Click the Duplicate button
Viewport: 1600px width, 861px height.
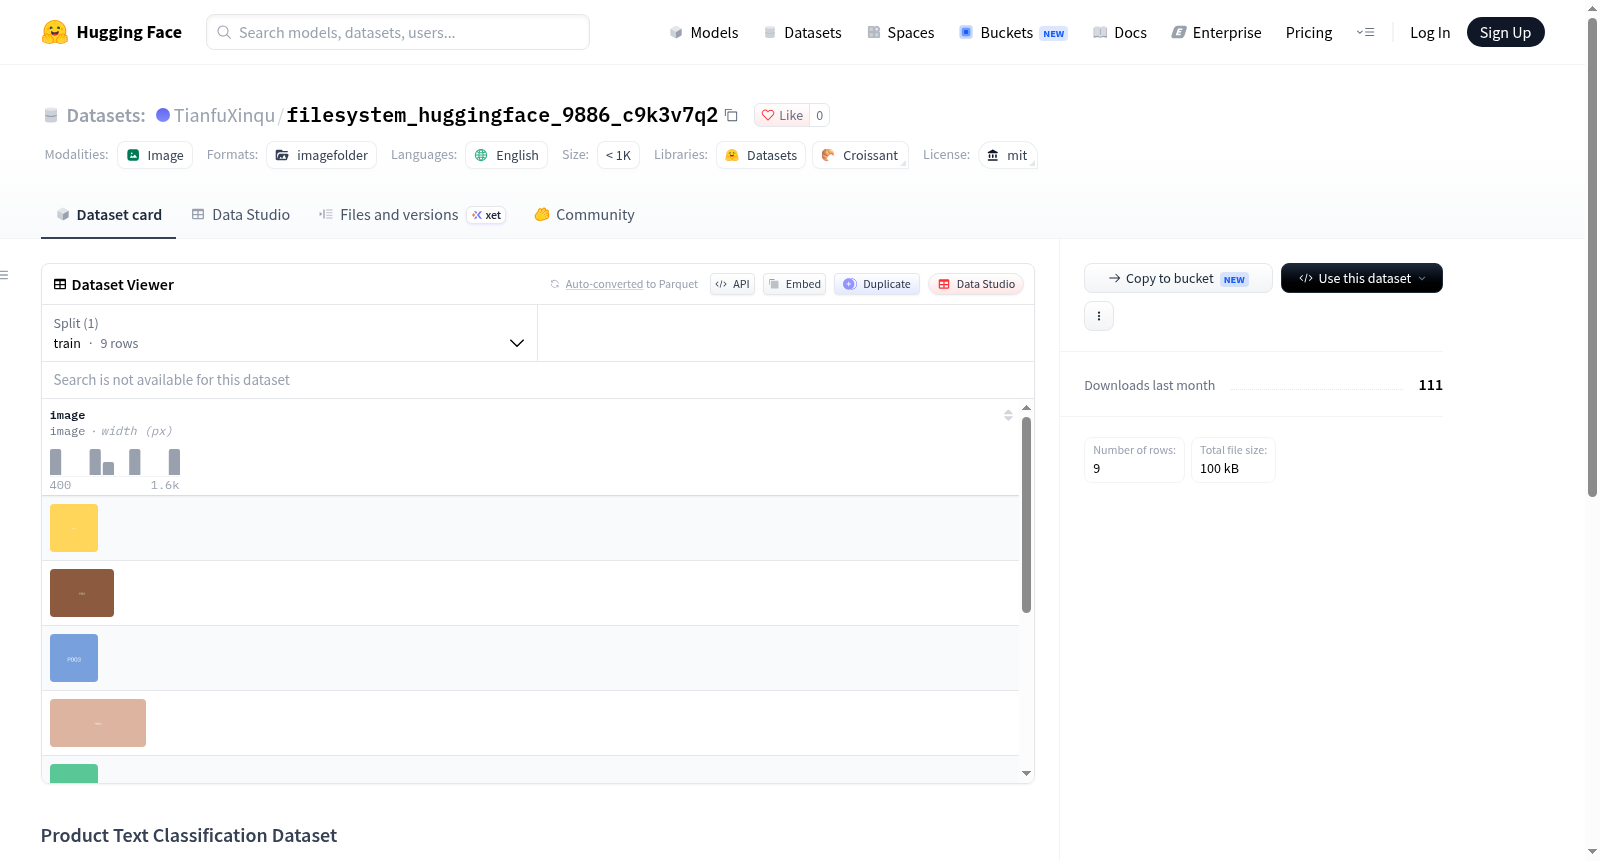(877, 284)
